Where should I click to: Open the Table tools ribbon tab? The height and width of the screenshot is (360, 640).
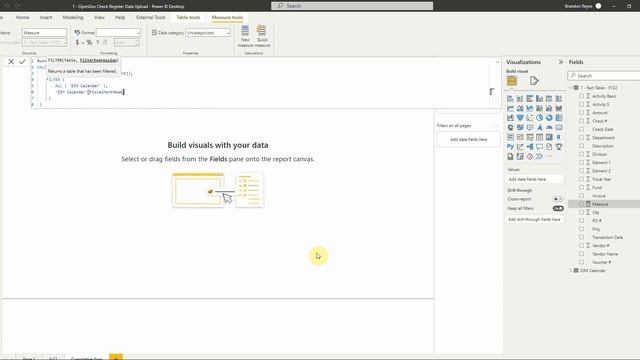[x=188, y=18]
